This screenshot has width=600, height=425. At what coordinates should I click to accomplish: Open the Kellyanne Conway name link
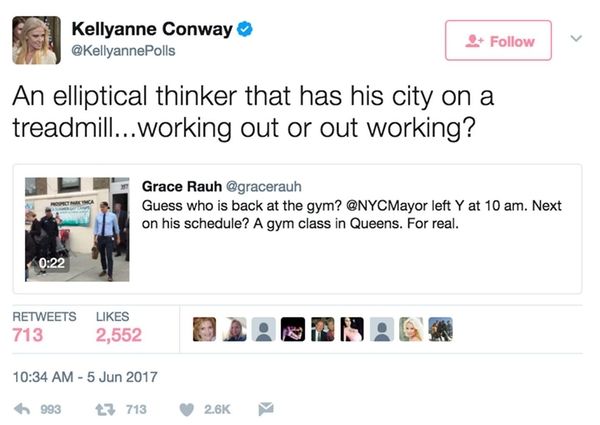152,29
